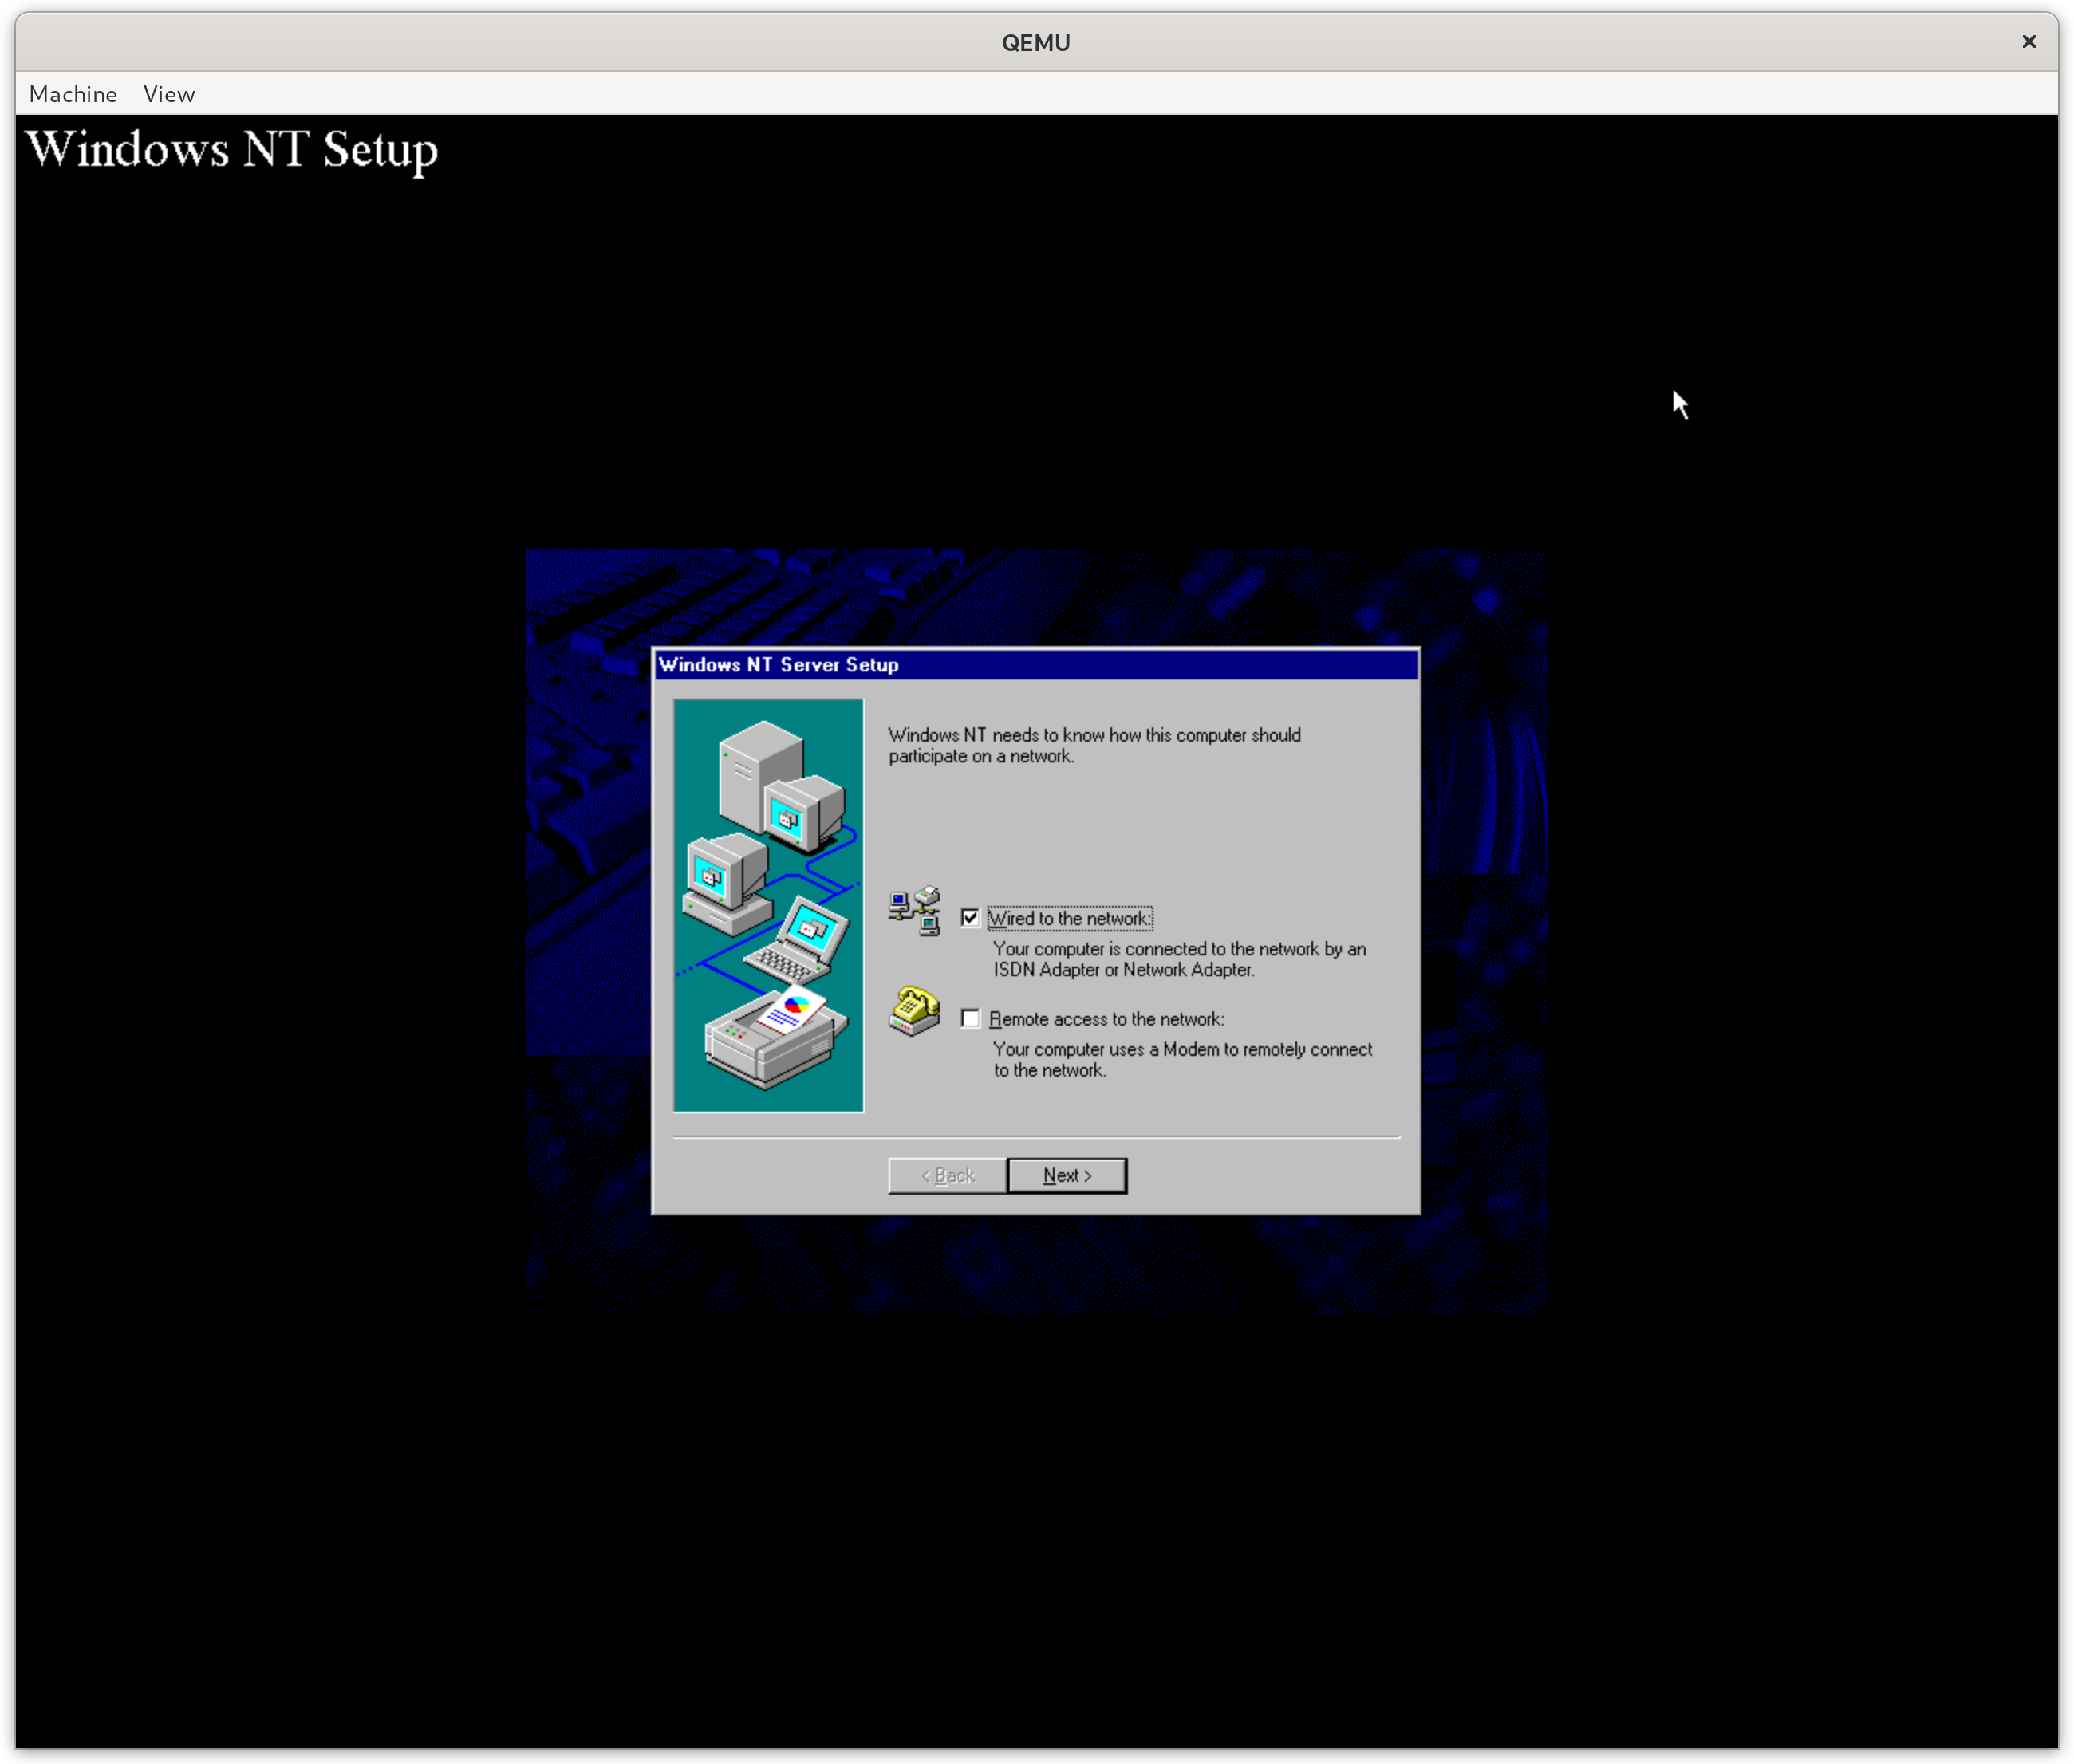Uncheck the Wired to the network checkbox
Viewport: 2074px width, 1764px height.
coord(970,918)
